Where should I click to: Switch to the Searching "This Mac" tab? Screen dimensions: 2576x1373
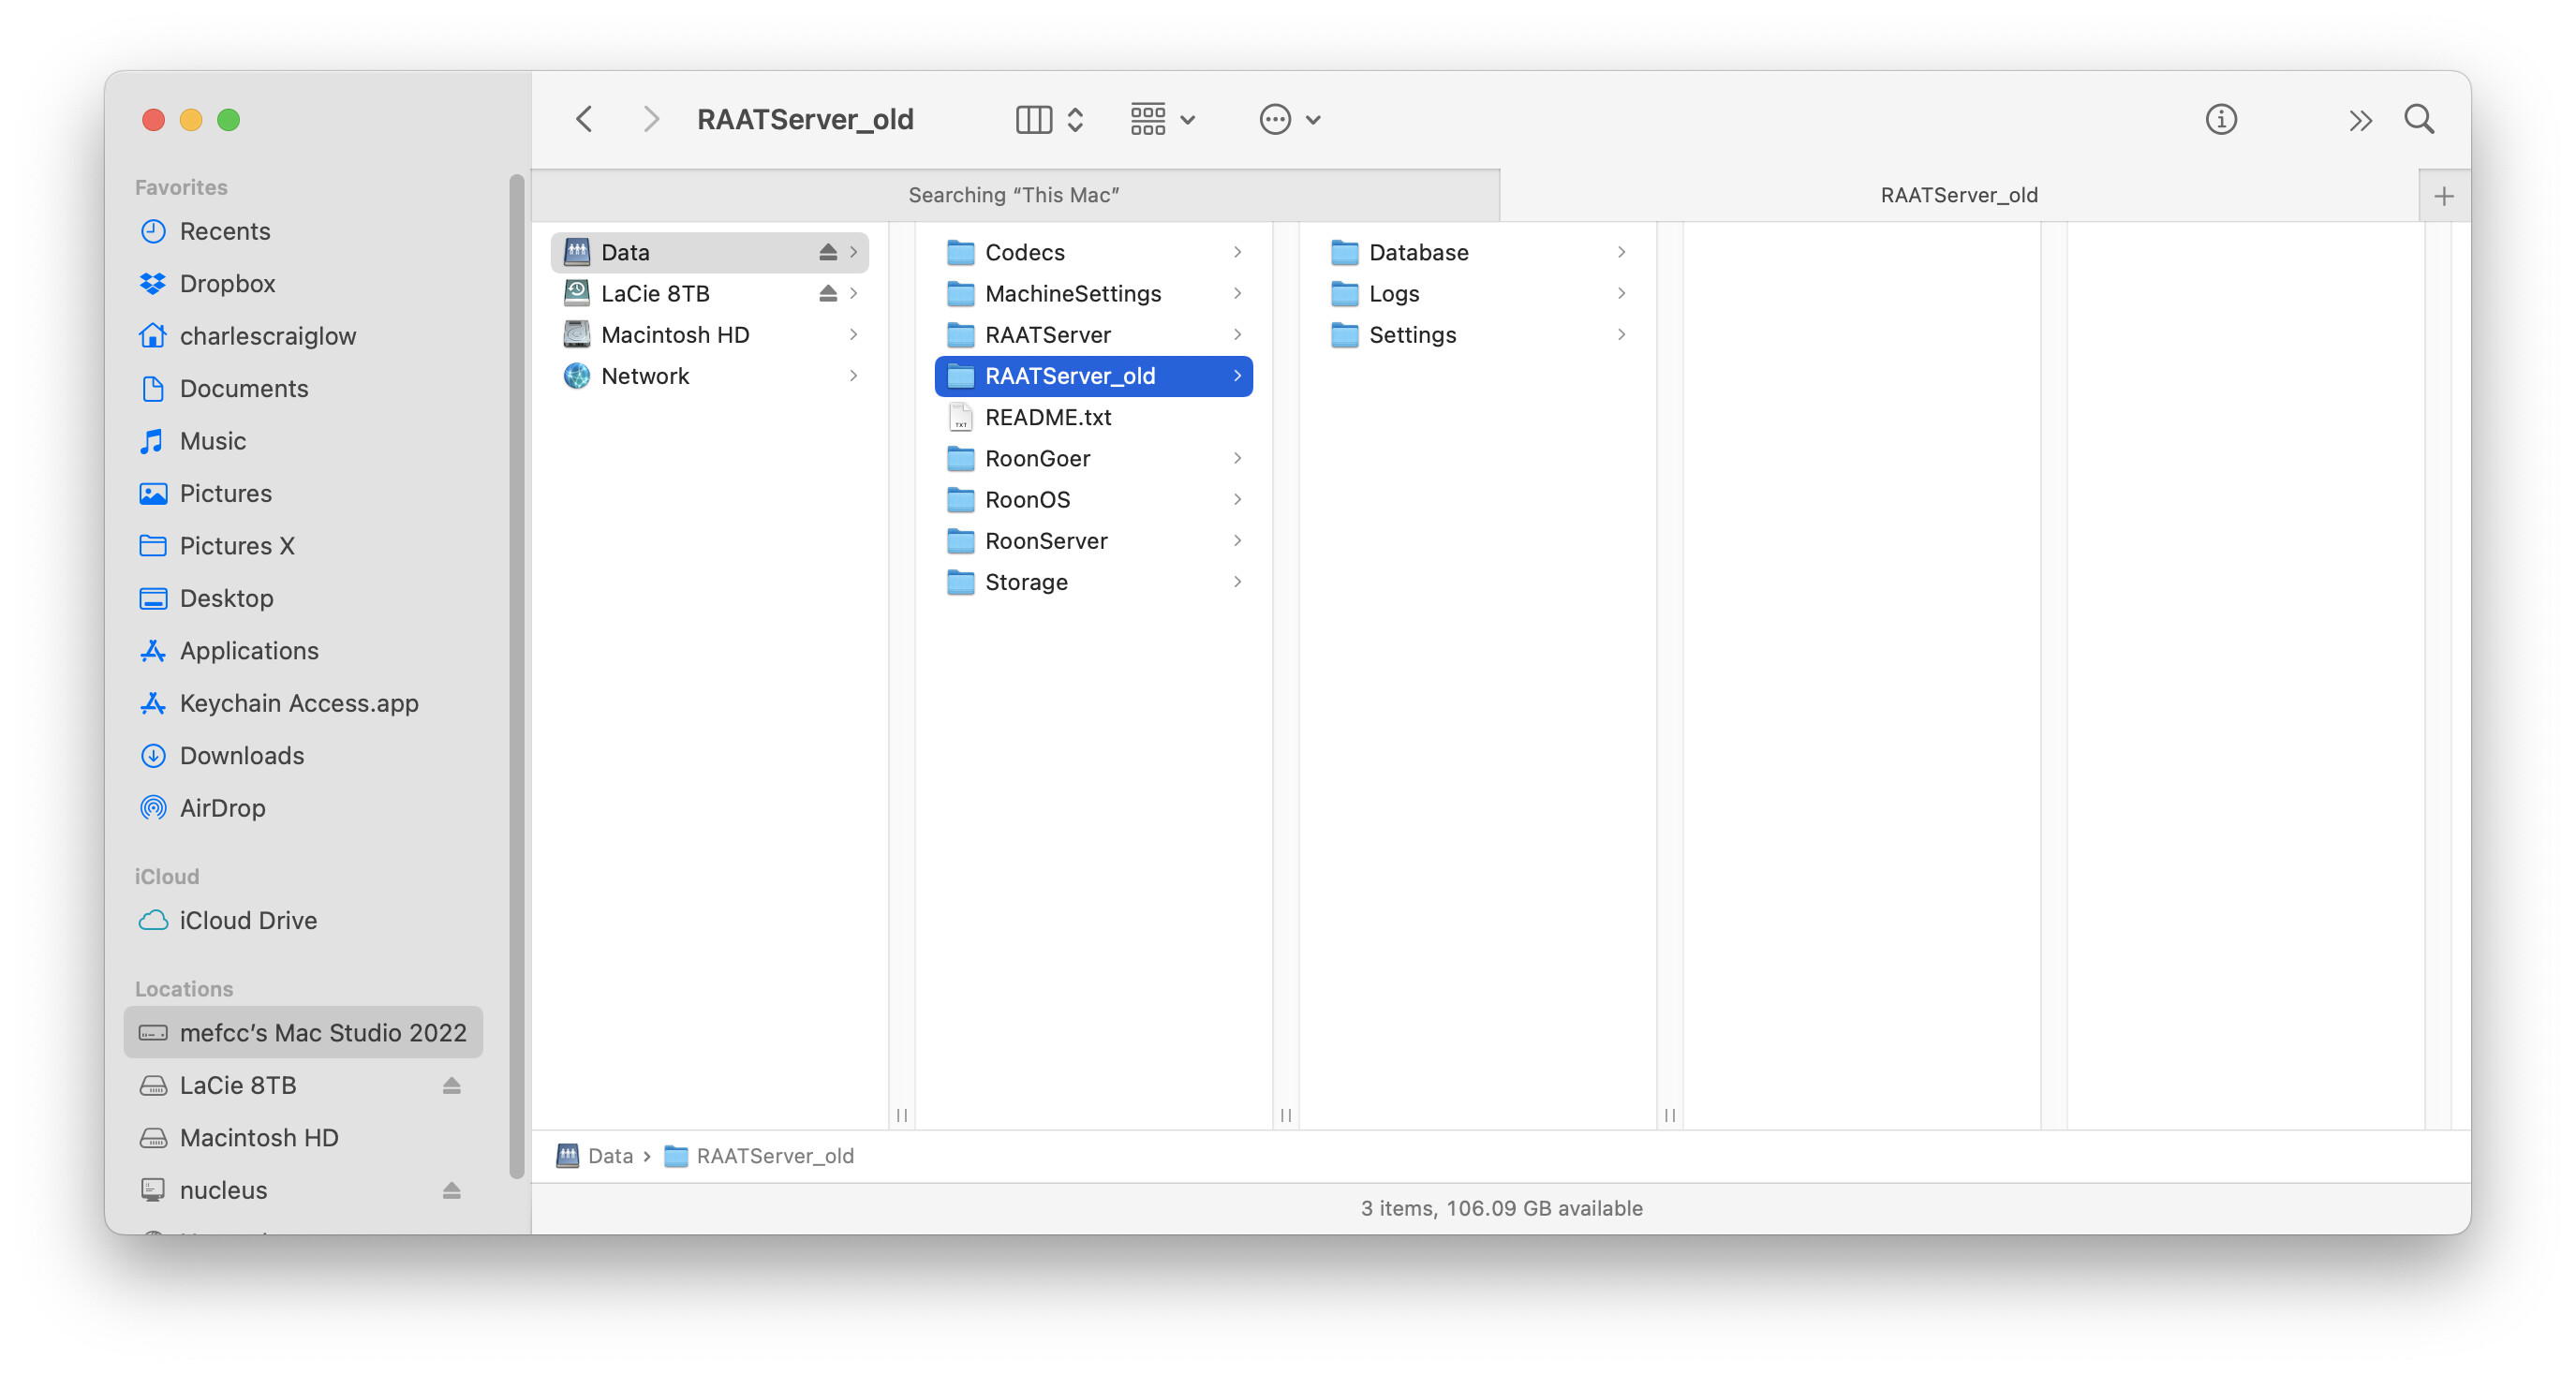tap(1014, 195)
